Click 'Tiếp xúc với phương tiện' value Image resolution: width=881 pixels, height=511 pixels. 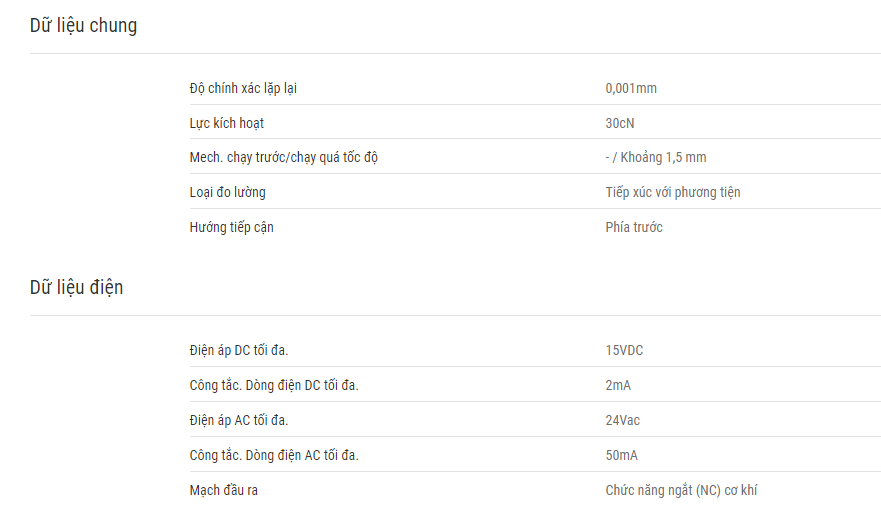pyautogui.click(x=673, y=192)
